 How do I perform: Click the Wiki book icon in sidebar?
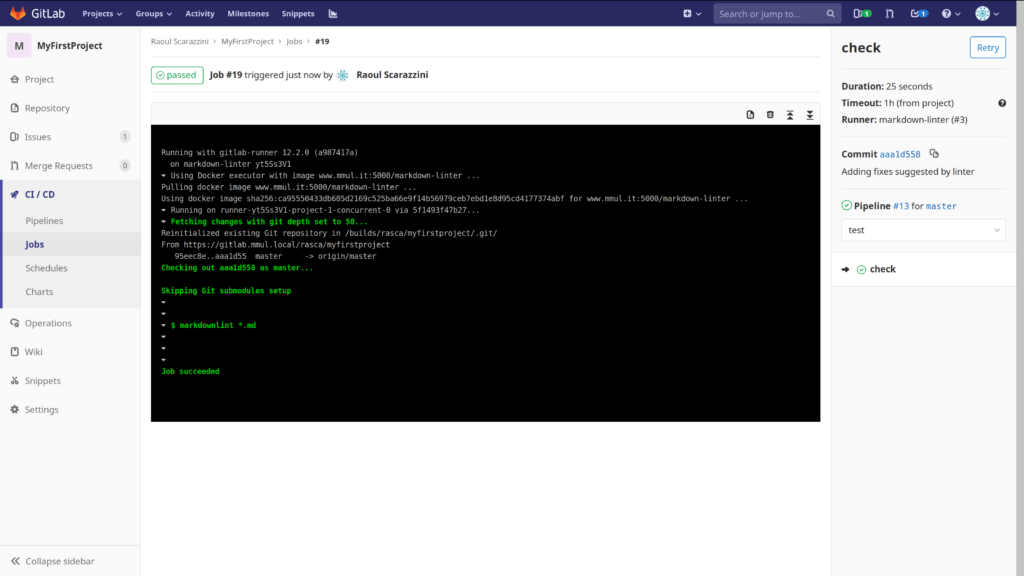coord(14,351)
